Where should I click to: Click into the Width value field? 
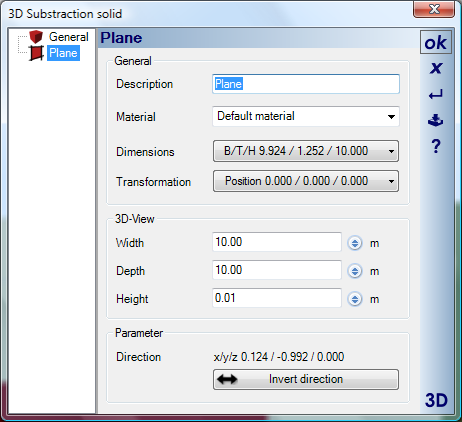point(277,242)
